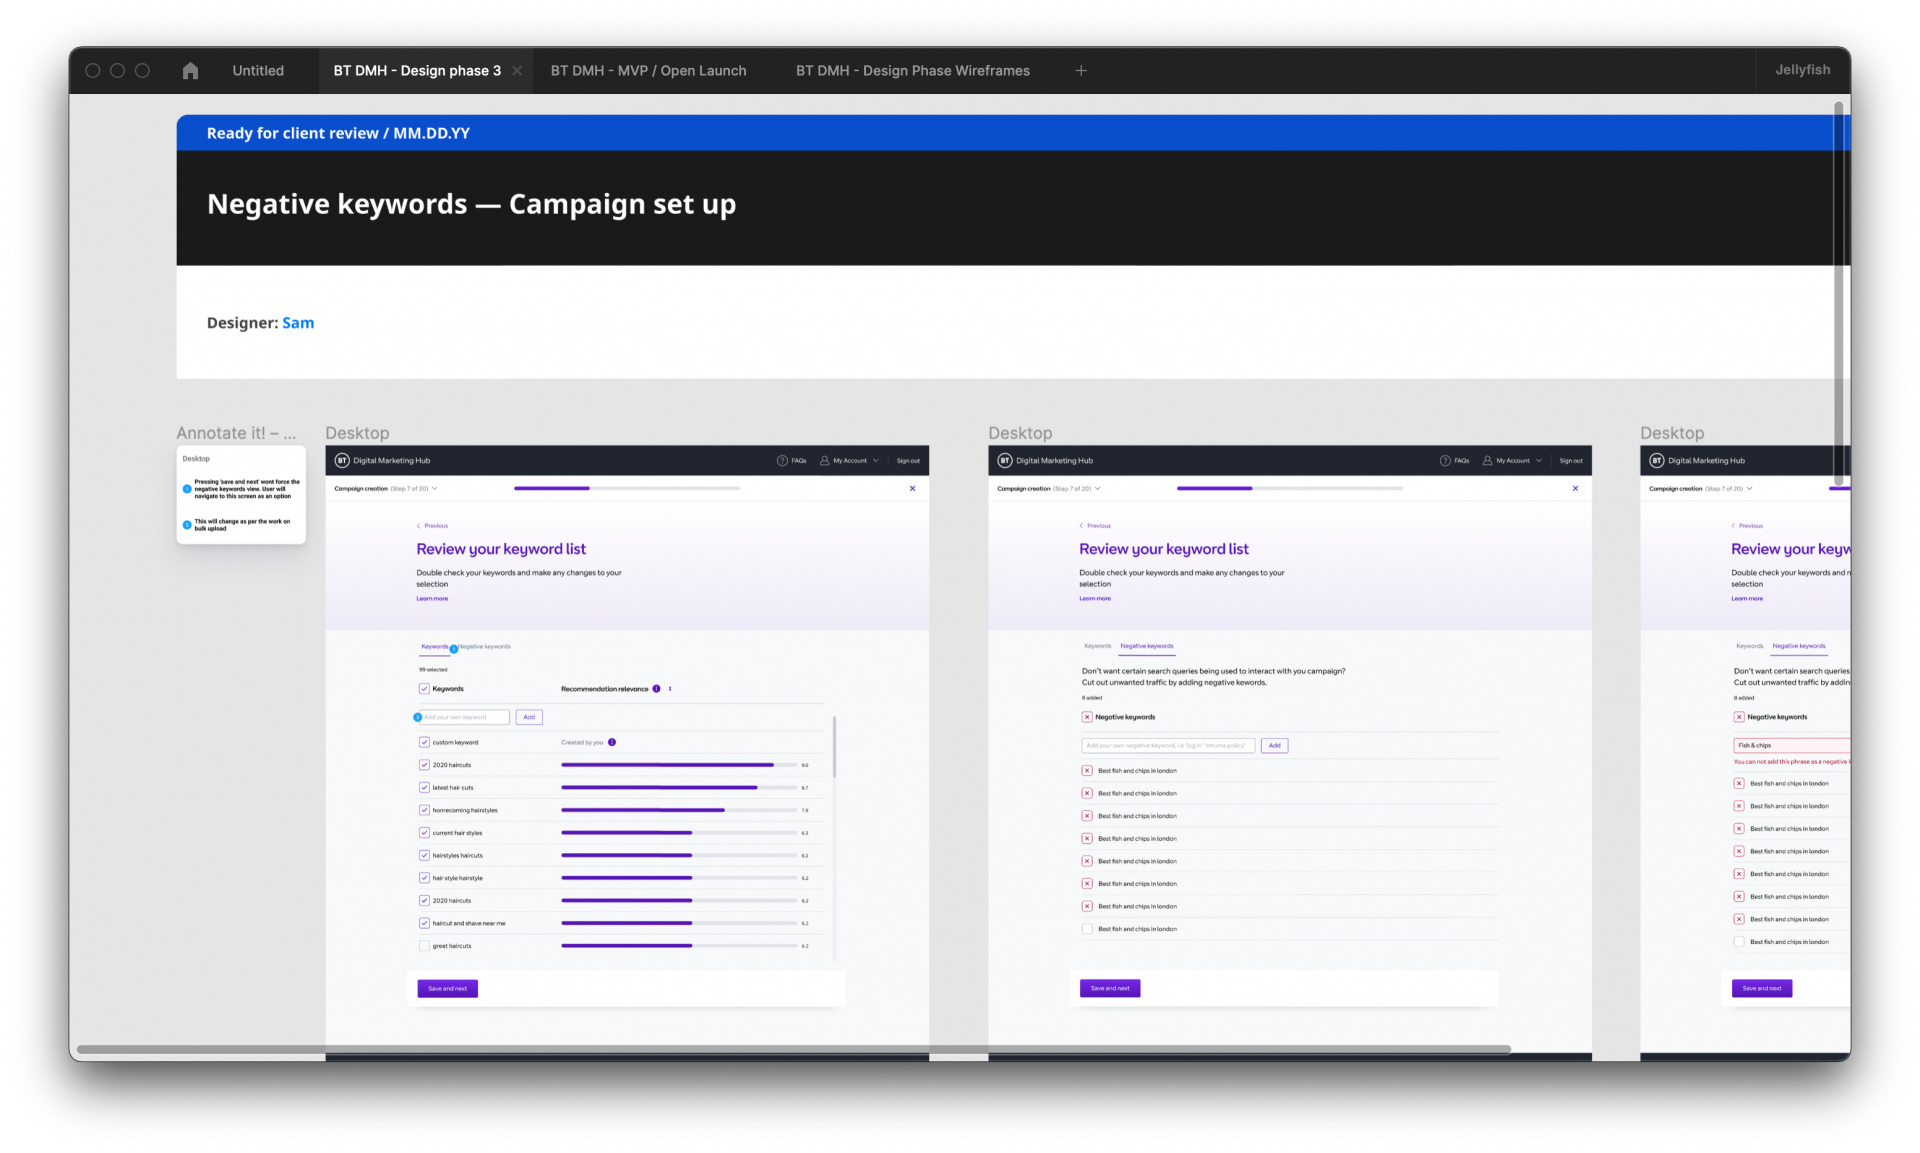Viewport: 1920px width, 1153px height.
Task: Uncheck the haircut and shave near me checkbox
Action: click(x=424, y=924)
